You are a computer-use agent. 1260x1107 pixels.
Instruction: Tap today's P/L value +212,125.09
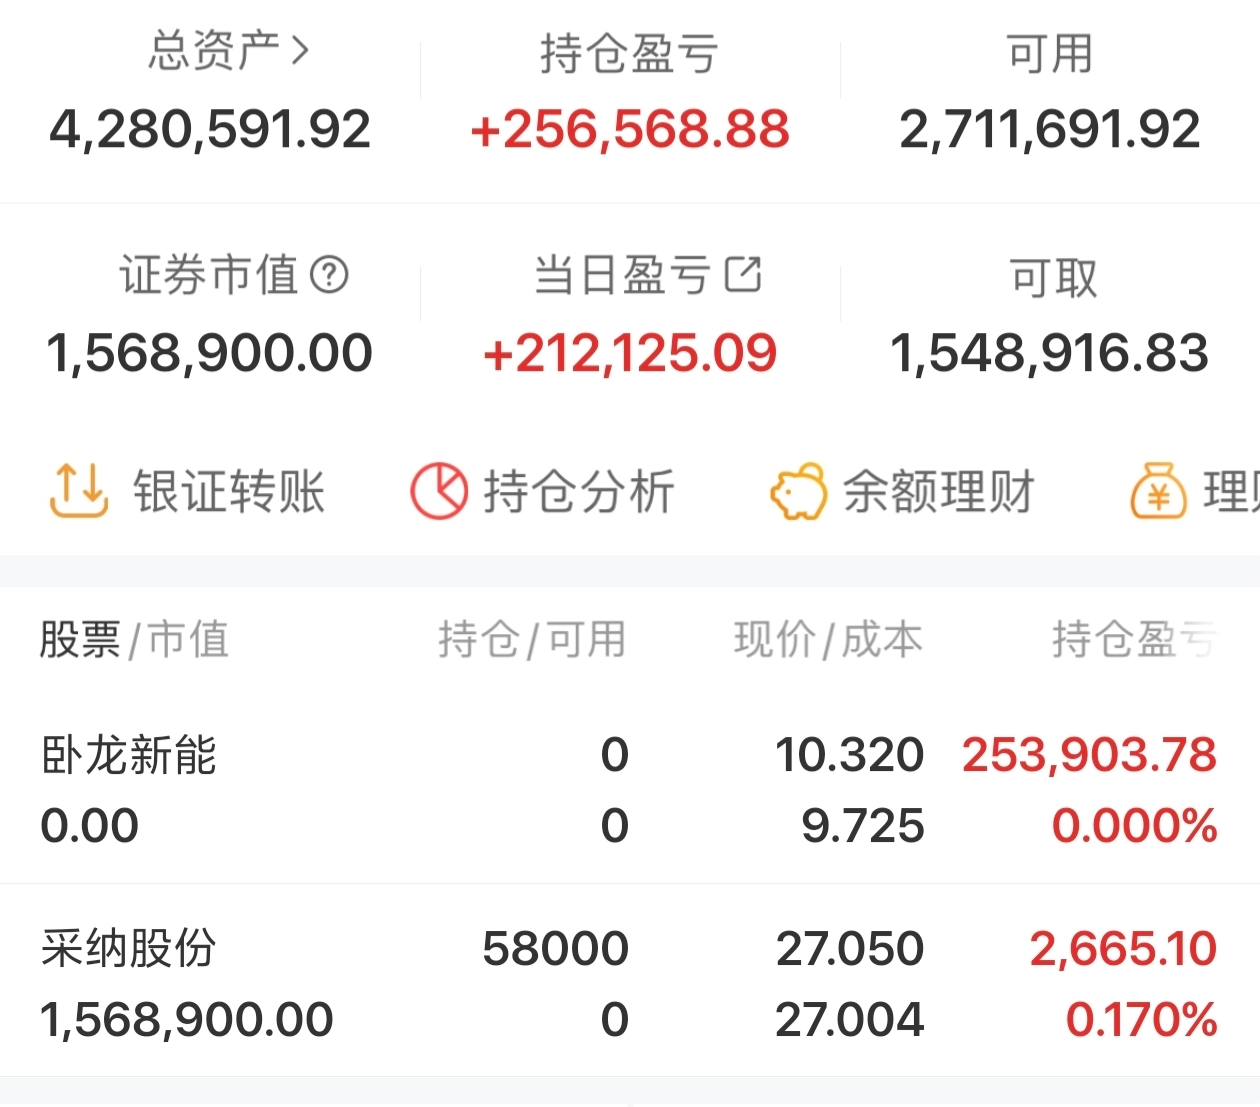click(629, 354)
